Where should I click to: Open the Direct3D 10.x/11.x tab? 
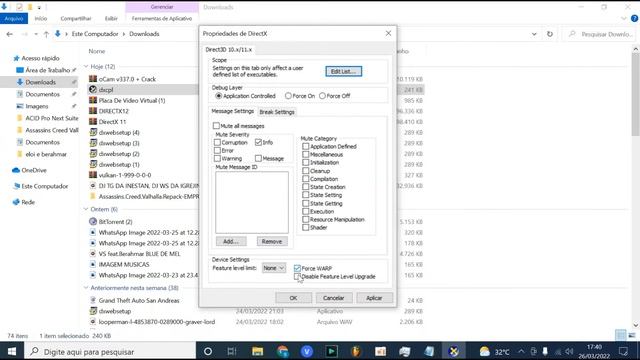pos(229,49)
